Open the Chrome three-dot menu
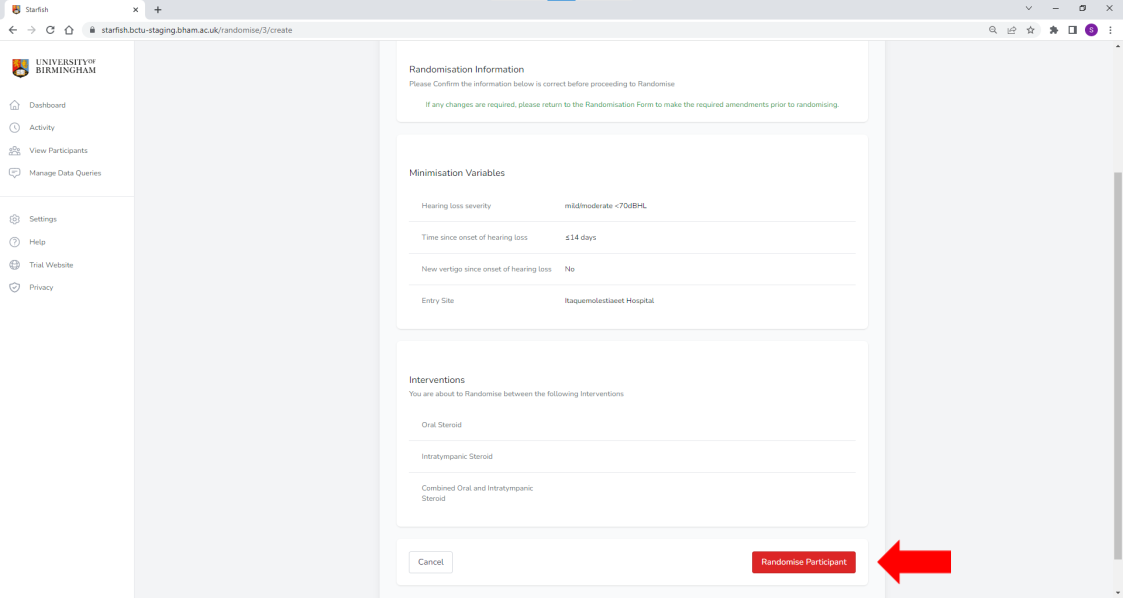Viewport: 1123px width, 598px height. (1110, 30)
